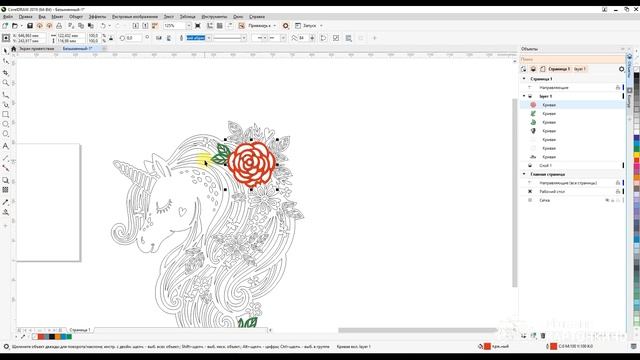Click the Publish to PDF icon

[x=155, y=26]
